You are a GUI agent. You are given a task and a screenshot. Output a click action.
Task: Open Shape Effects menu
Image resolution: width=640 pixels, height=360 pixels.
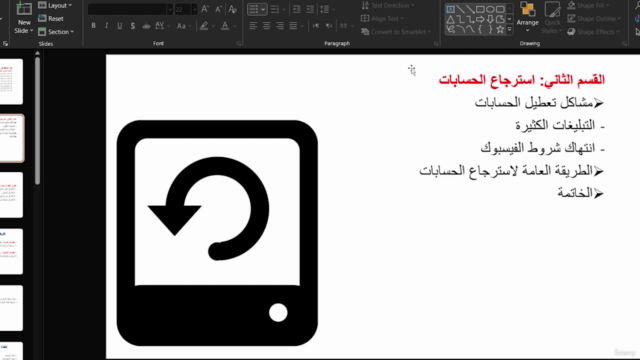[x=593, y=31]
